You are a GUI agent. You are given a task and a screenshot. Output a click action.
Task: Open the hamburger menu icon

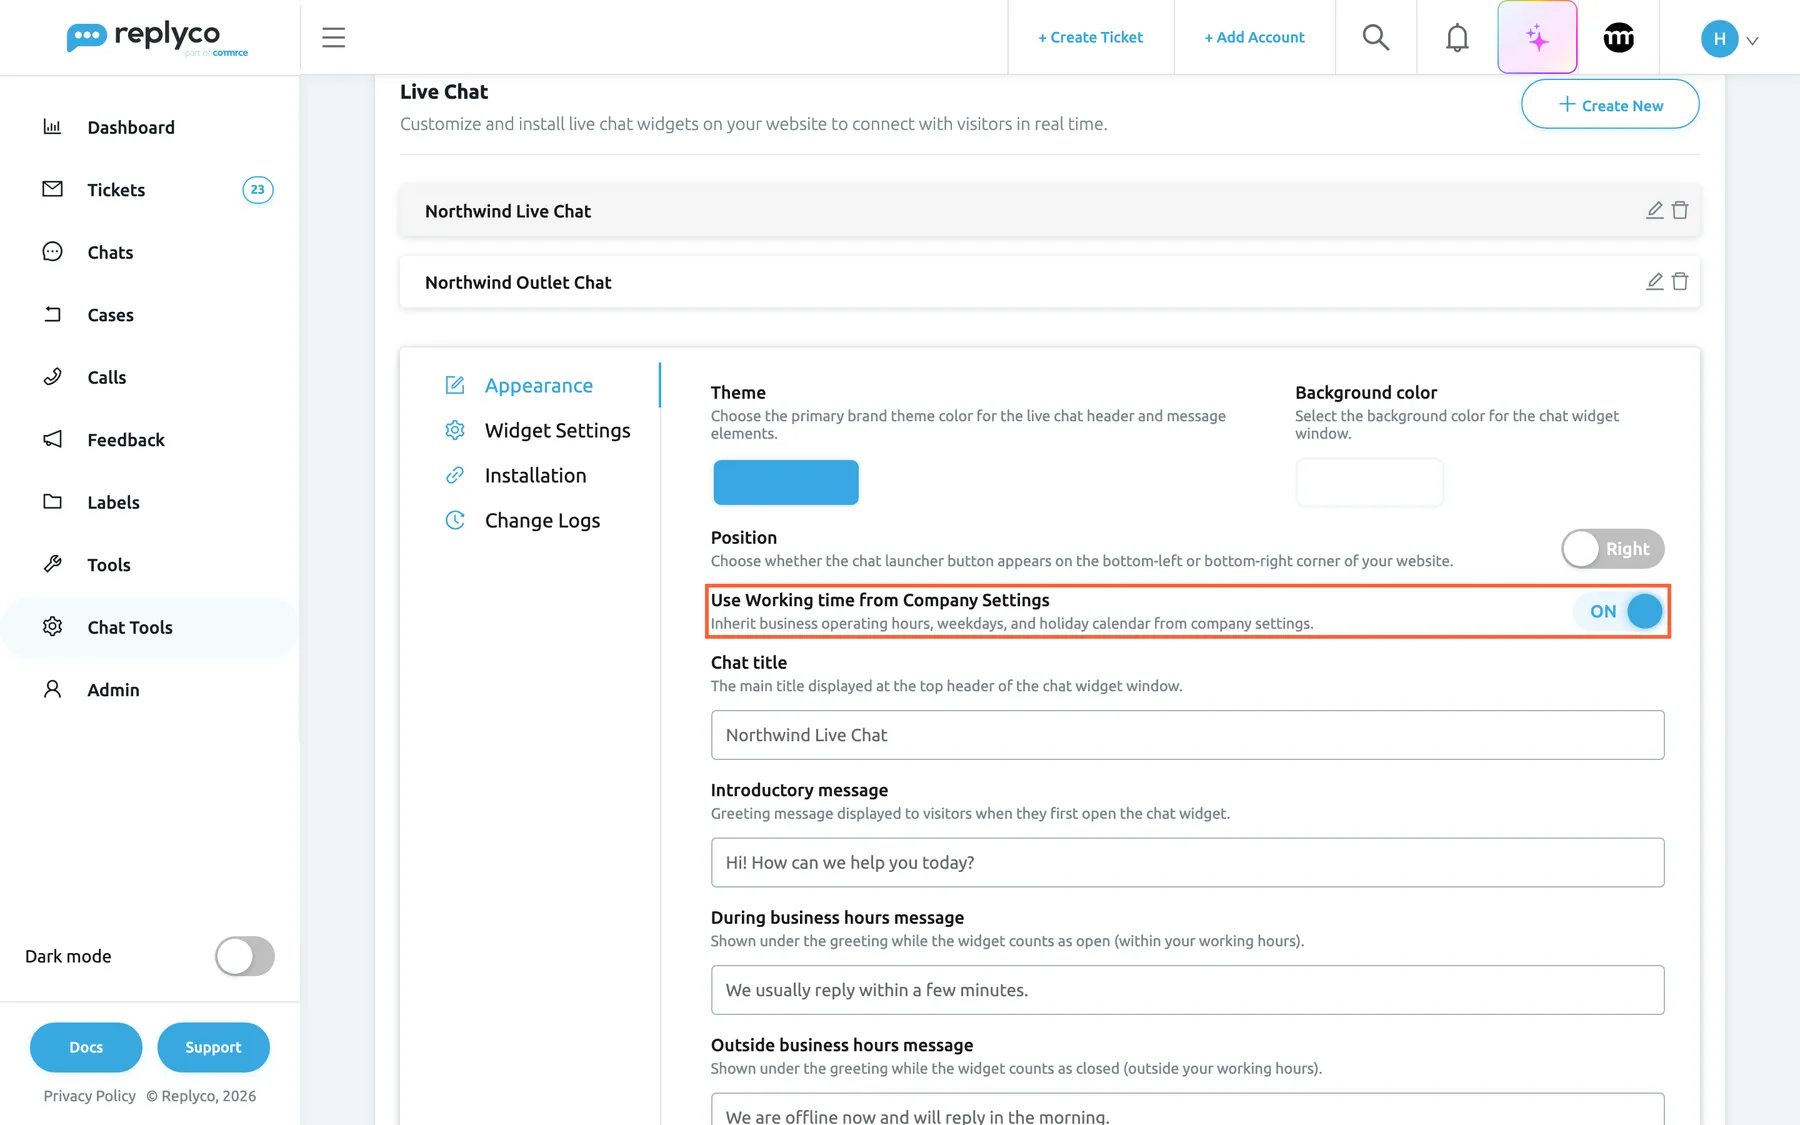tap(333, 38)
